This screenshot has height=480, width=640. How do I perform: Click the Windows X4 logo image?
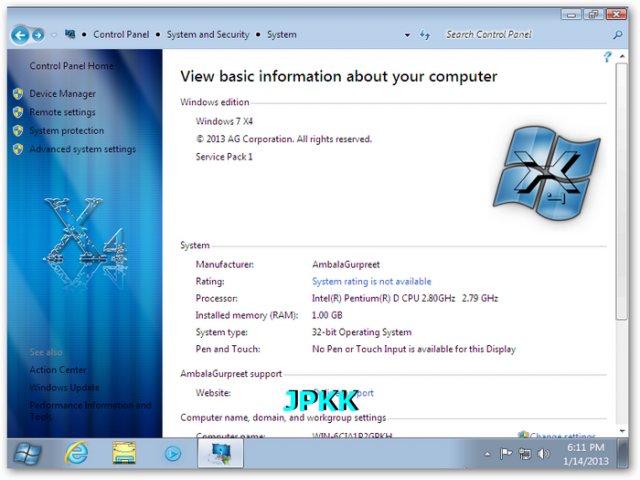pos(547,173)
